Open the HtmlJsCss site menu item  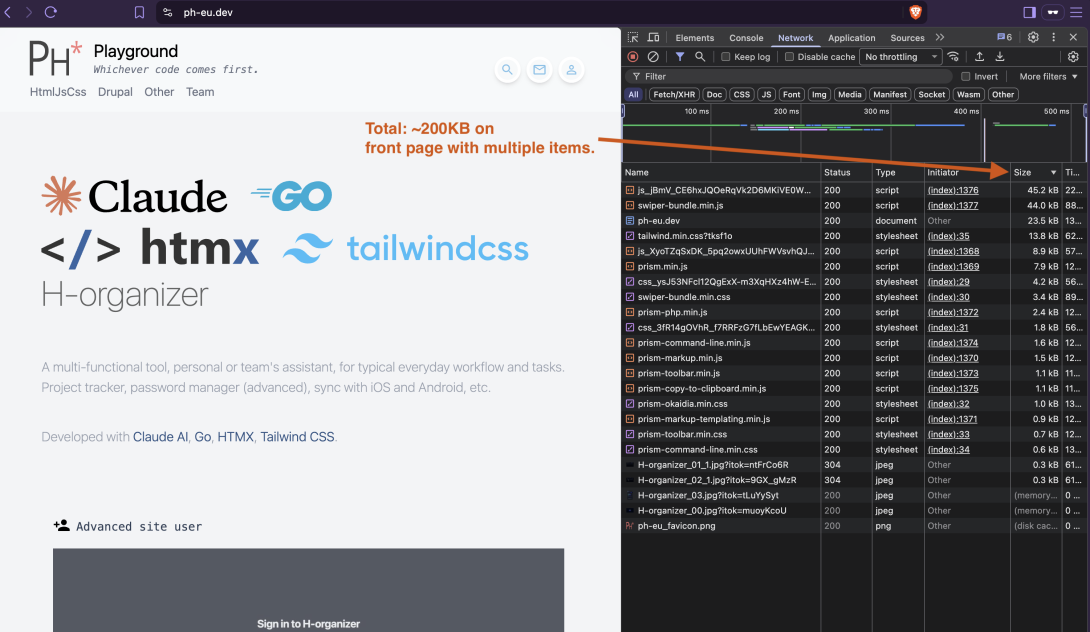(x=58, y=92)
